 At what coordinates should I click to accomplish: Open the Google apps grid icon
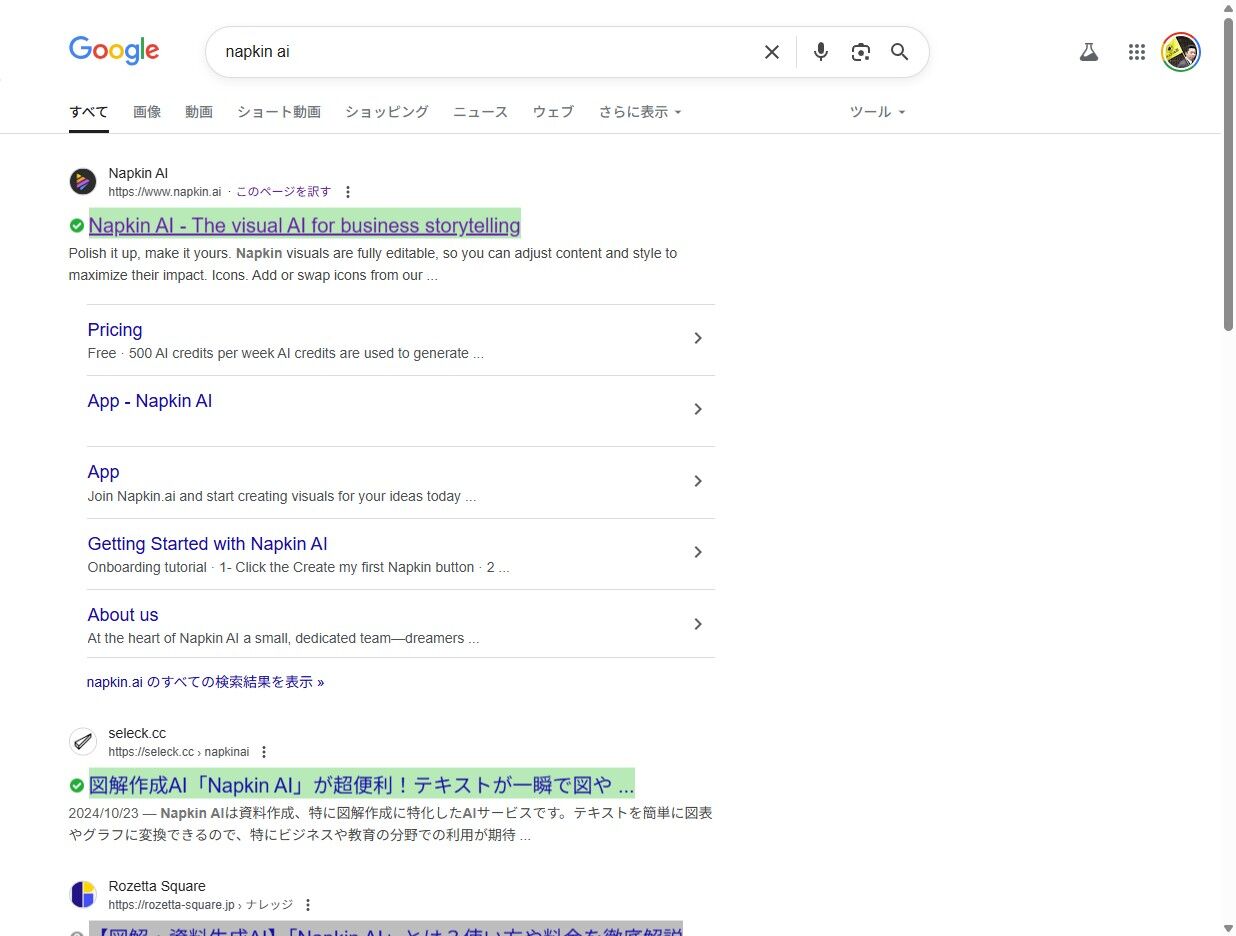[x=1136, y=52]
